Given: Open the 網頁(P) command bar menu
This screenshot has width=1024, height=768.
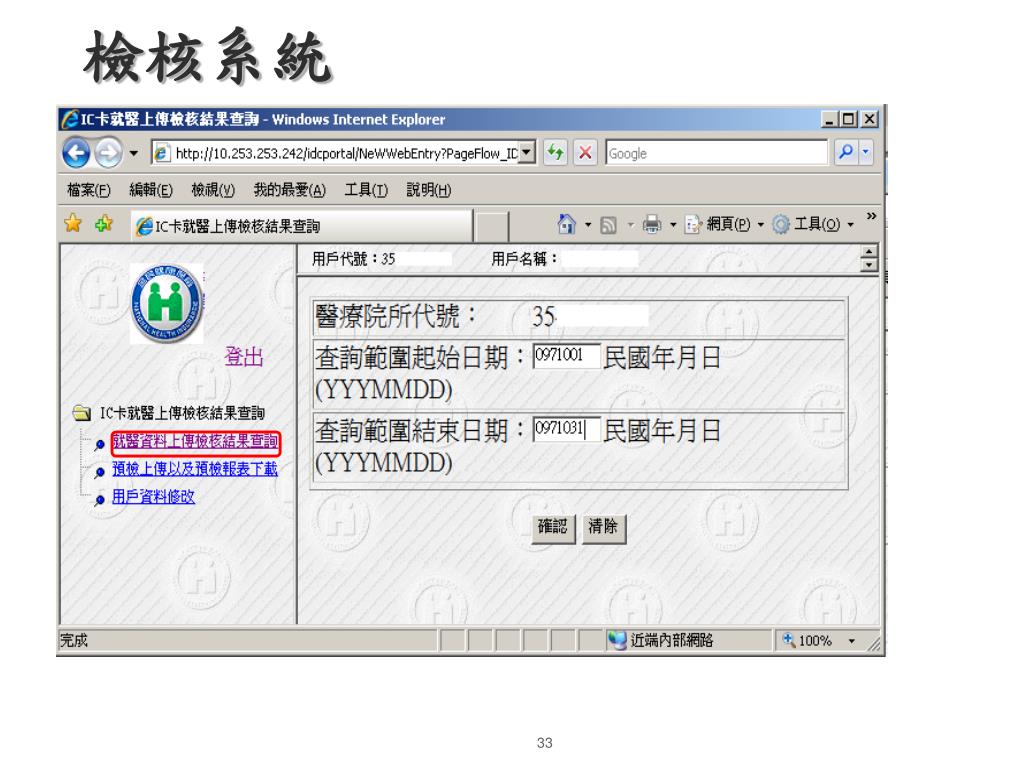Looking at the screenshot, I should pyautogui.click(x=724, y=225).
